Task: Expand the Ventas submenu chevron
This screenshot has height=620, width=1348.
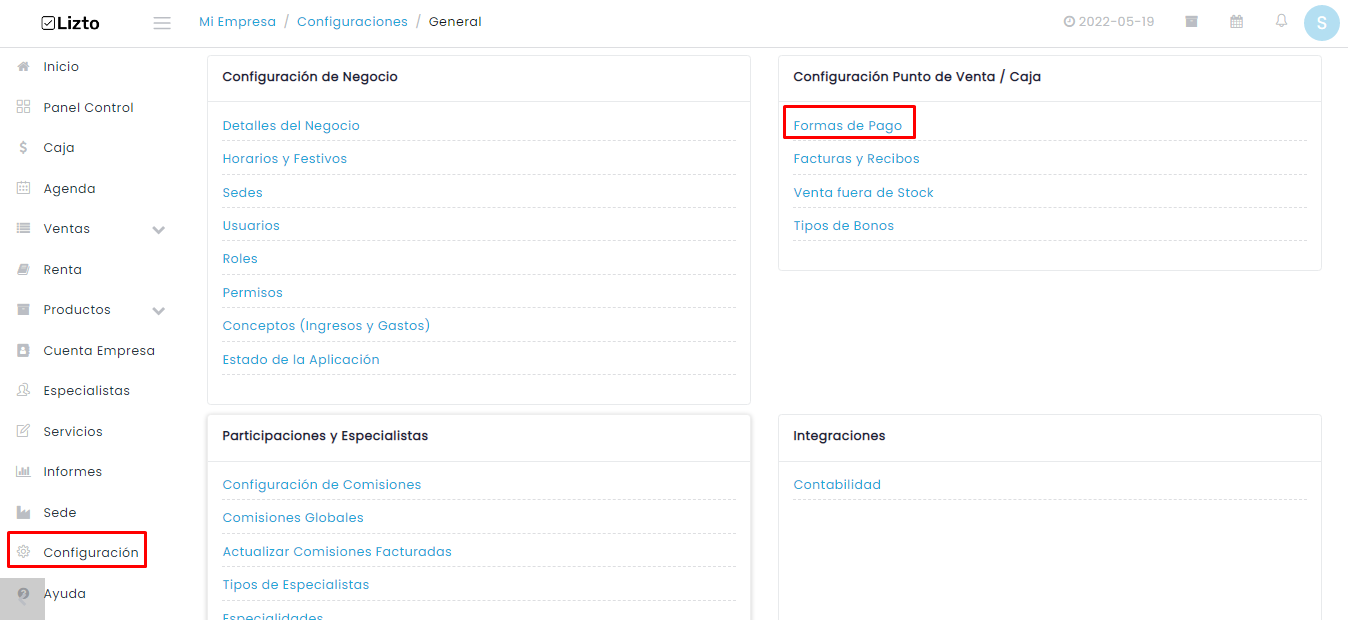Action: [x=158, y=230]
